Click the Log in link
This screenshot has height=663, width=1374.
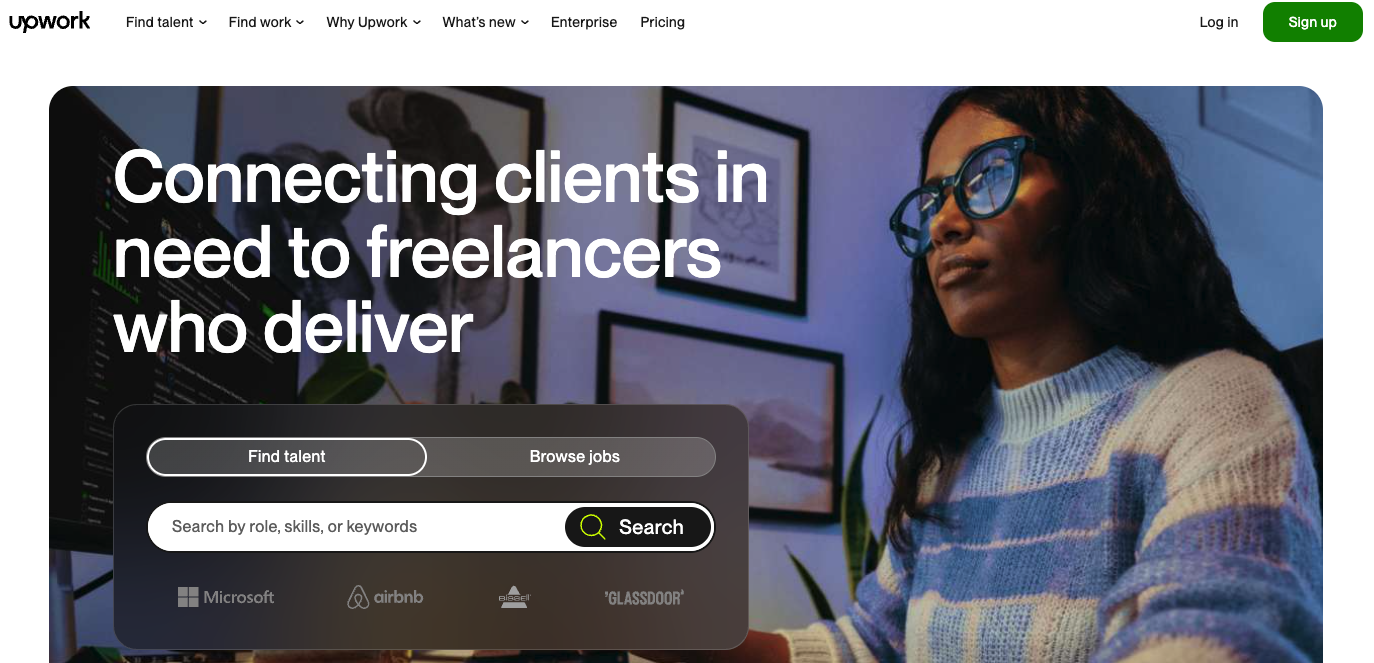(1218, 22)
